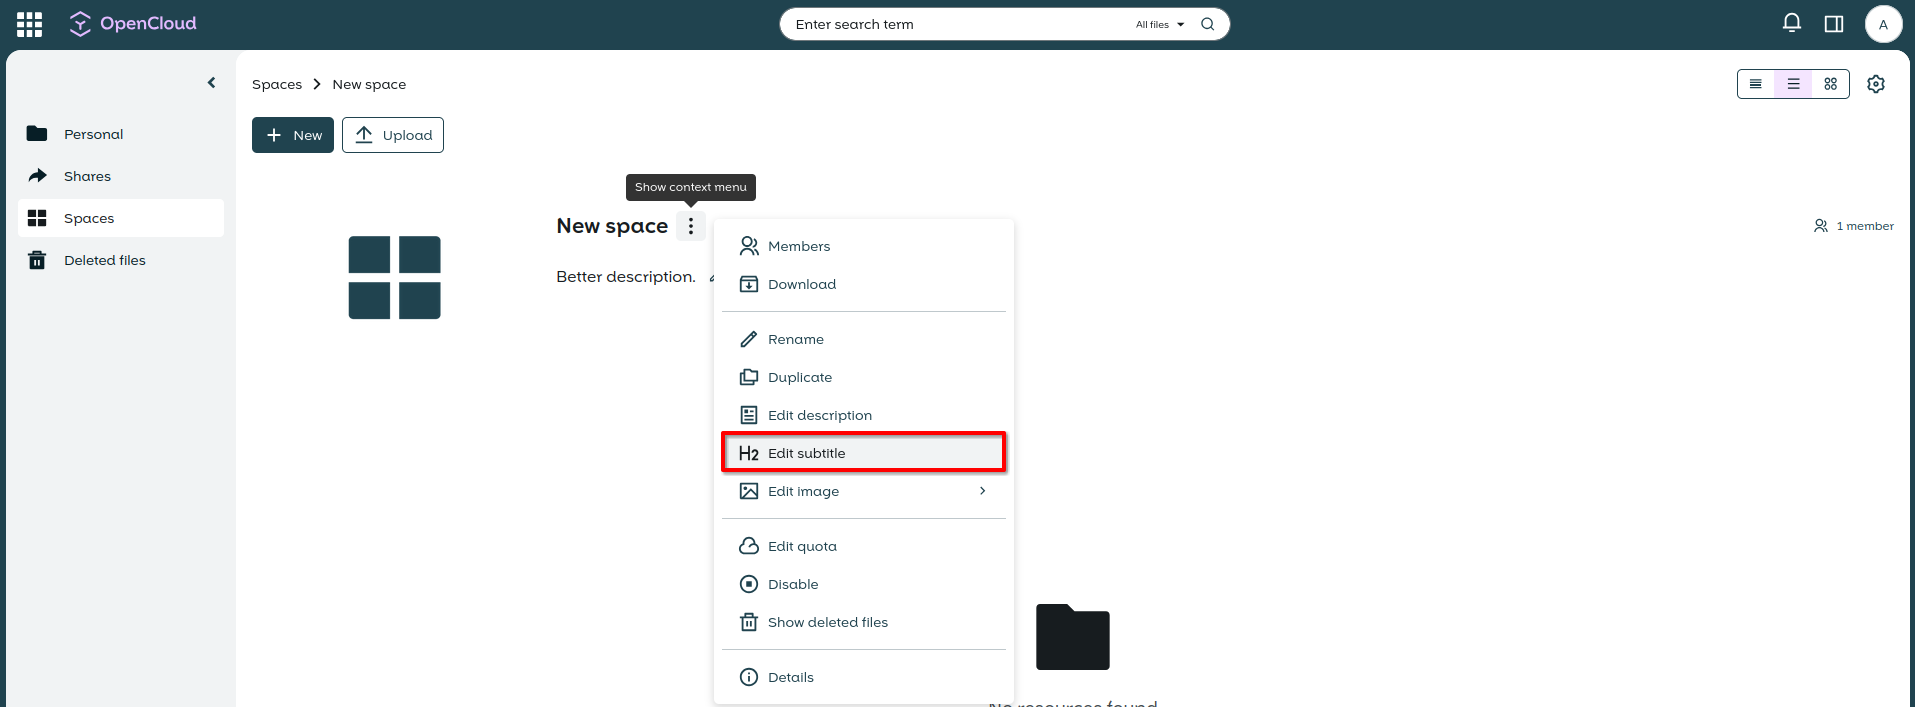Collapse the left navigation sidebar

[211, 83]
